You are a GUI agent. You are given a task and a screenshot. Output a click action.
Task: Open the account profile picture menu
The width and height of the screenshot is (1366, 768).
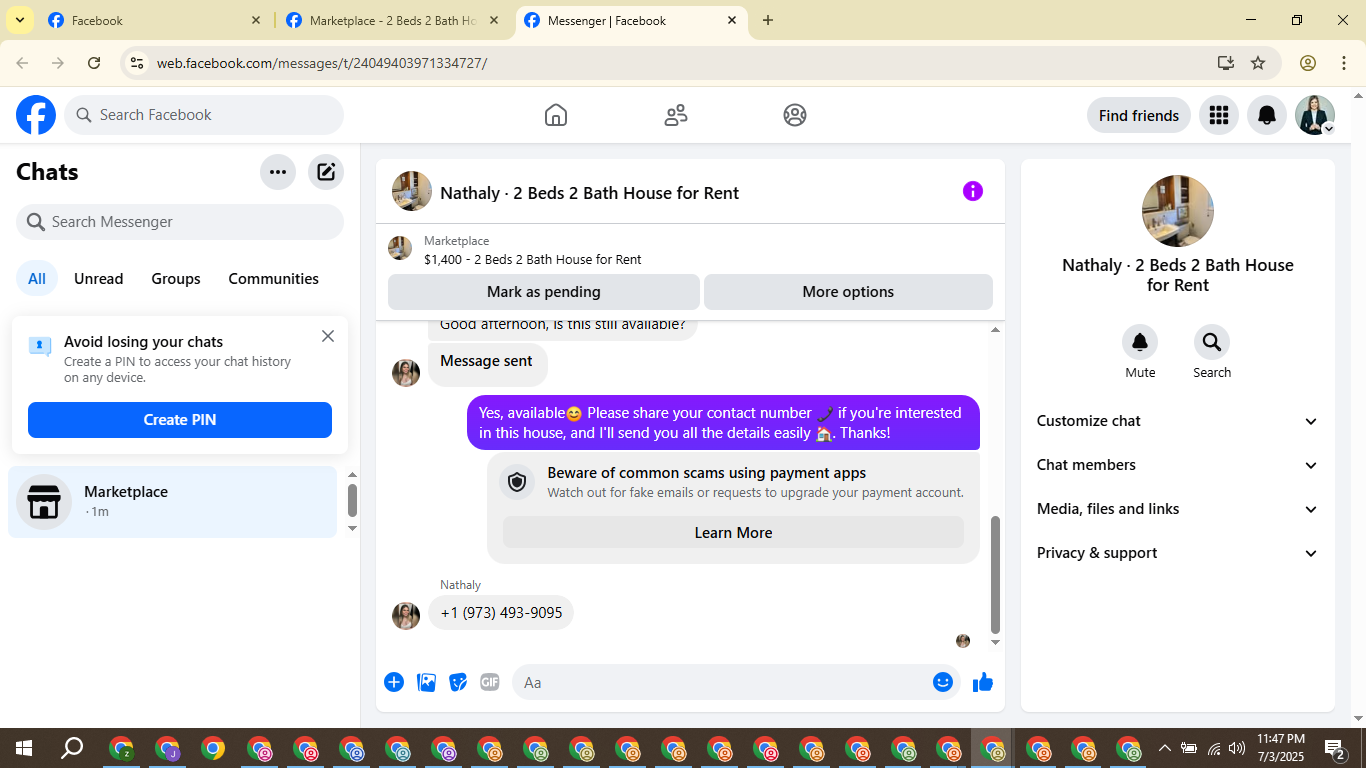click(x=1315, y=115)
